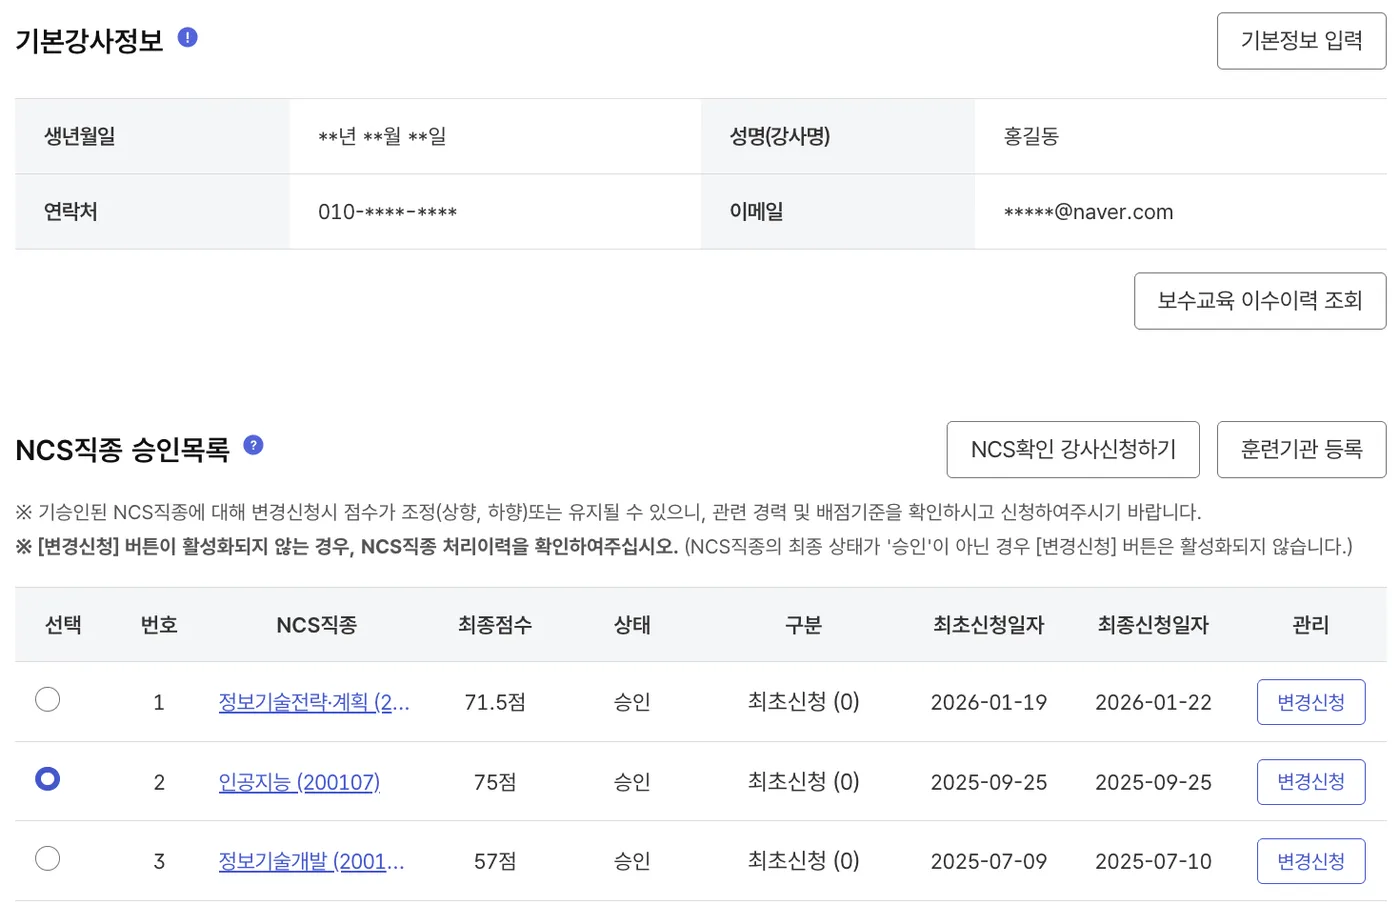Click the date 2025-07-10

(1153, 861)
